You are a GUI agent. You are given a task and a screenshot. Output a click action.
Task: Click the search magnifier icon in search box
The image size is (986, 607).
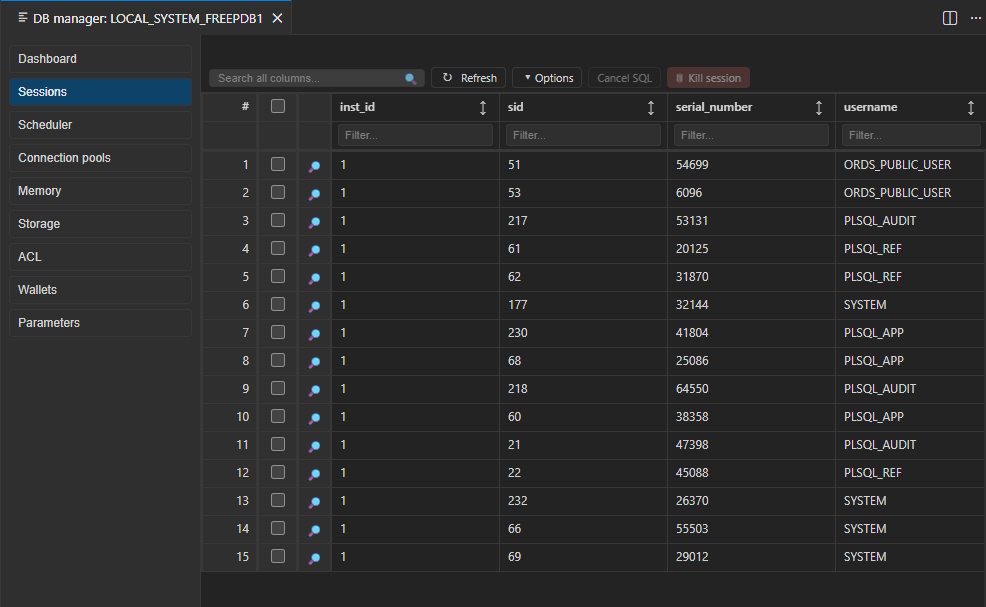click(411, 79)
